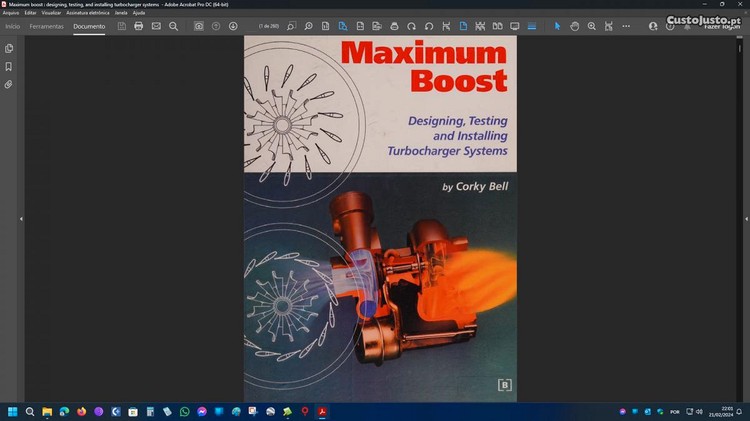Switch to the Ferramentas tab
The image size is (750, 421).
coord(46,26)
